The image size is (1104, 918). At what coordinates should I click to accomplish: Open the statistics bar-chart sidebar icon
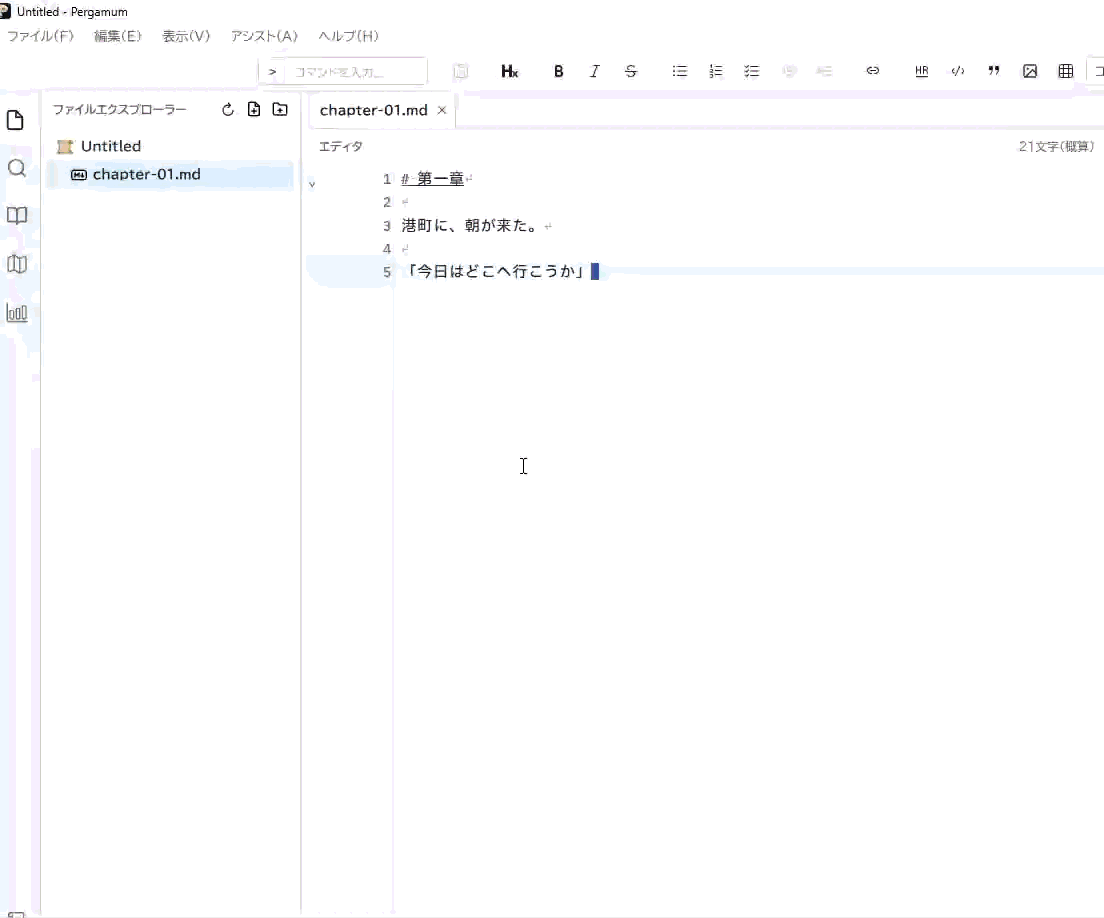17,313
